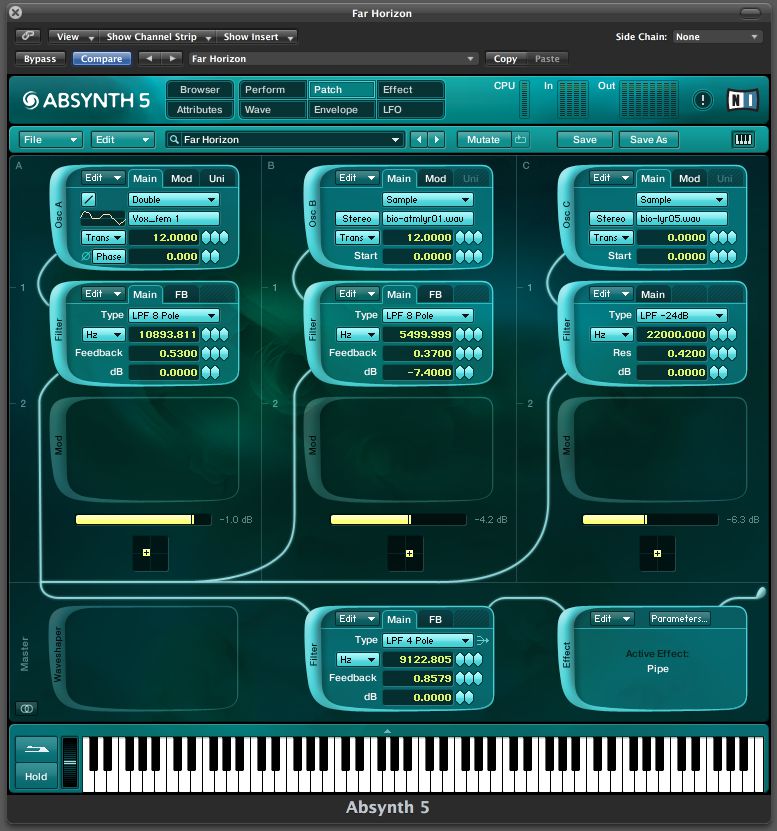Viewport: 777px width, 831px height.
Task: Adjust channel B level slider at -4.2 dB
Action: point(398,519)
